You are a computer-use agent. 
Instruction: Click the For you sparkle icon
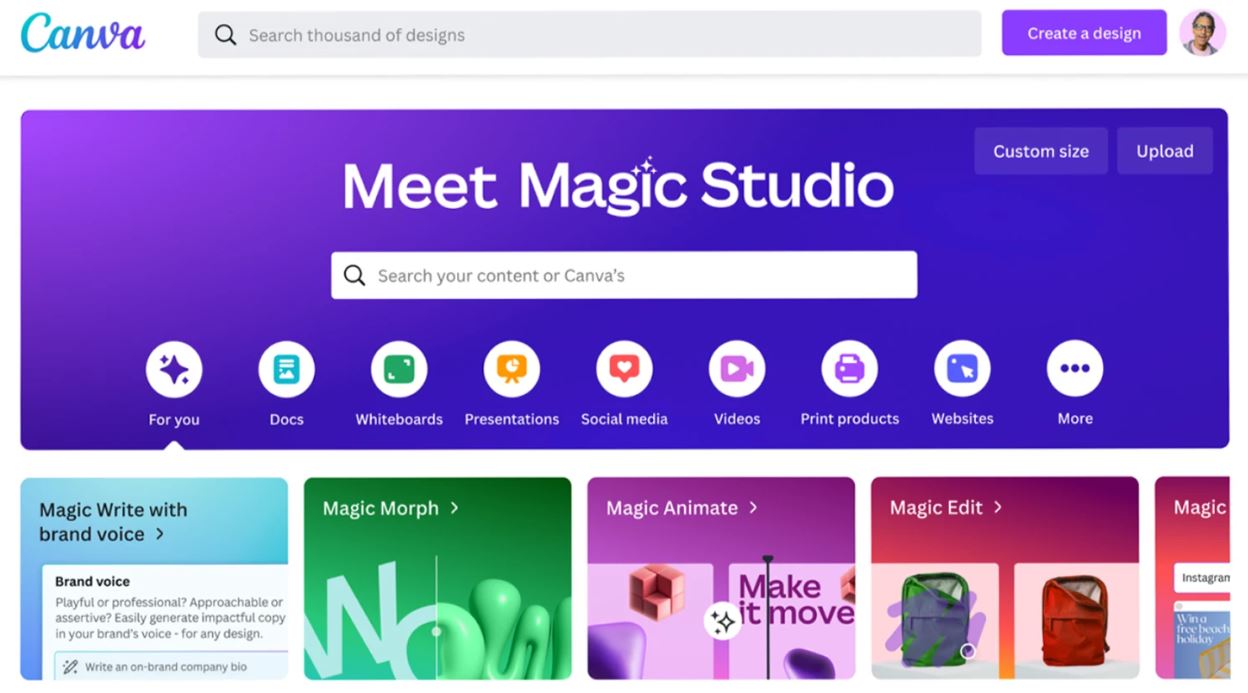[x=174, y=369]
